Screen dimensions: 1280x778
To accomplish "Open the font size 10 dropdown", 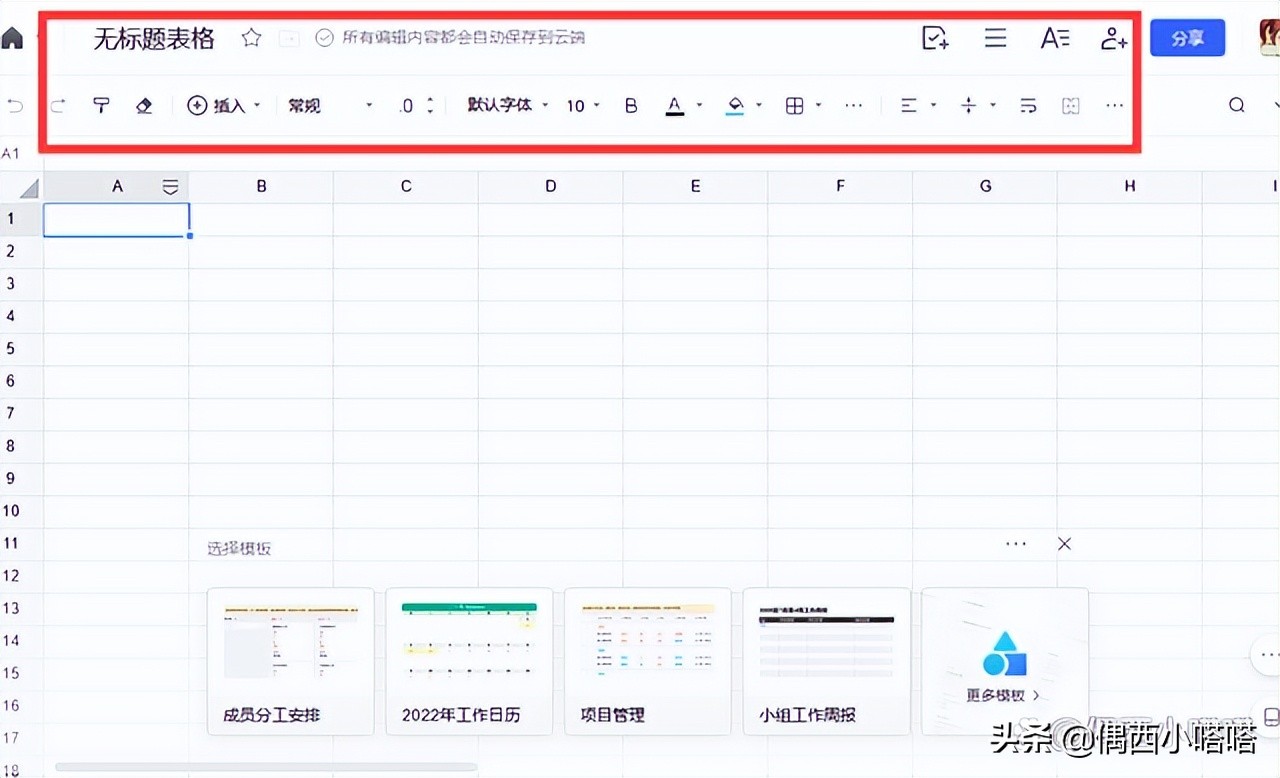I will pos(583,105).
